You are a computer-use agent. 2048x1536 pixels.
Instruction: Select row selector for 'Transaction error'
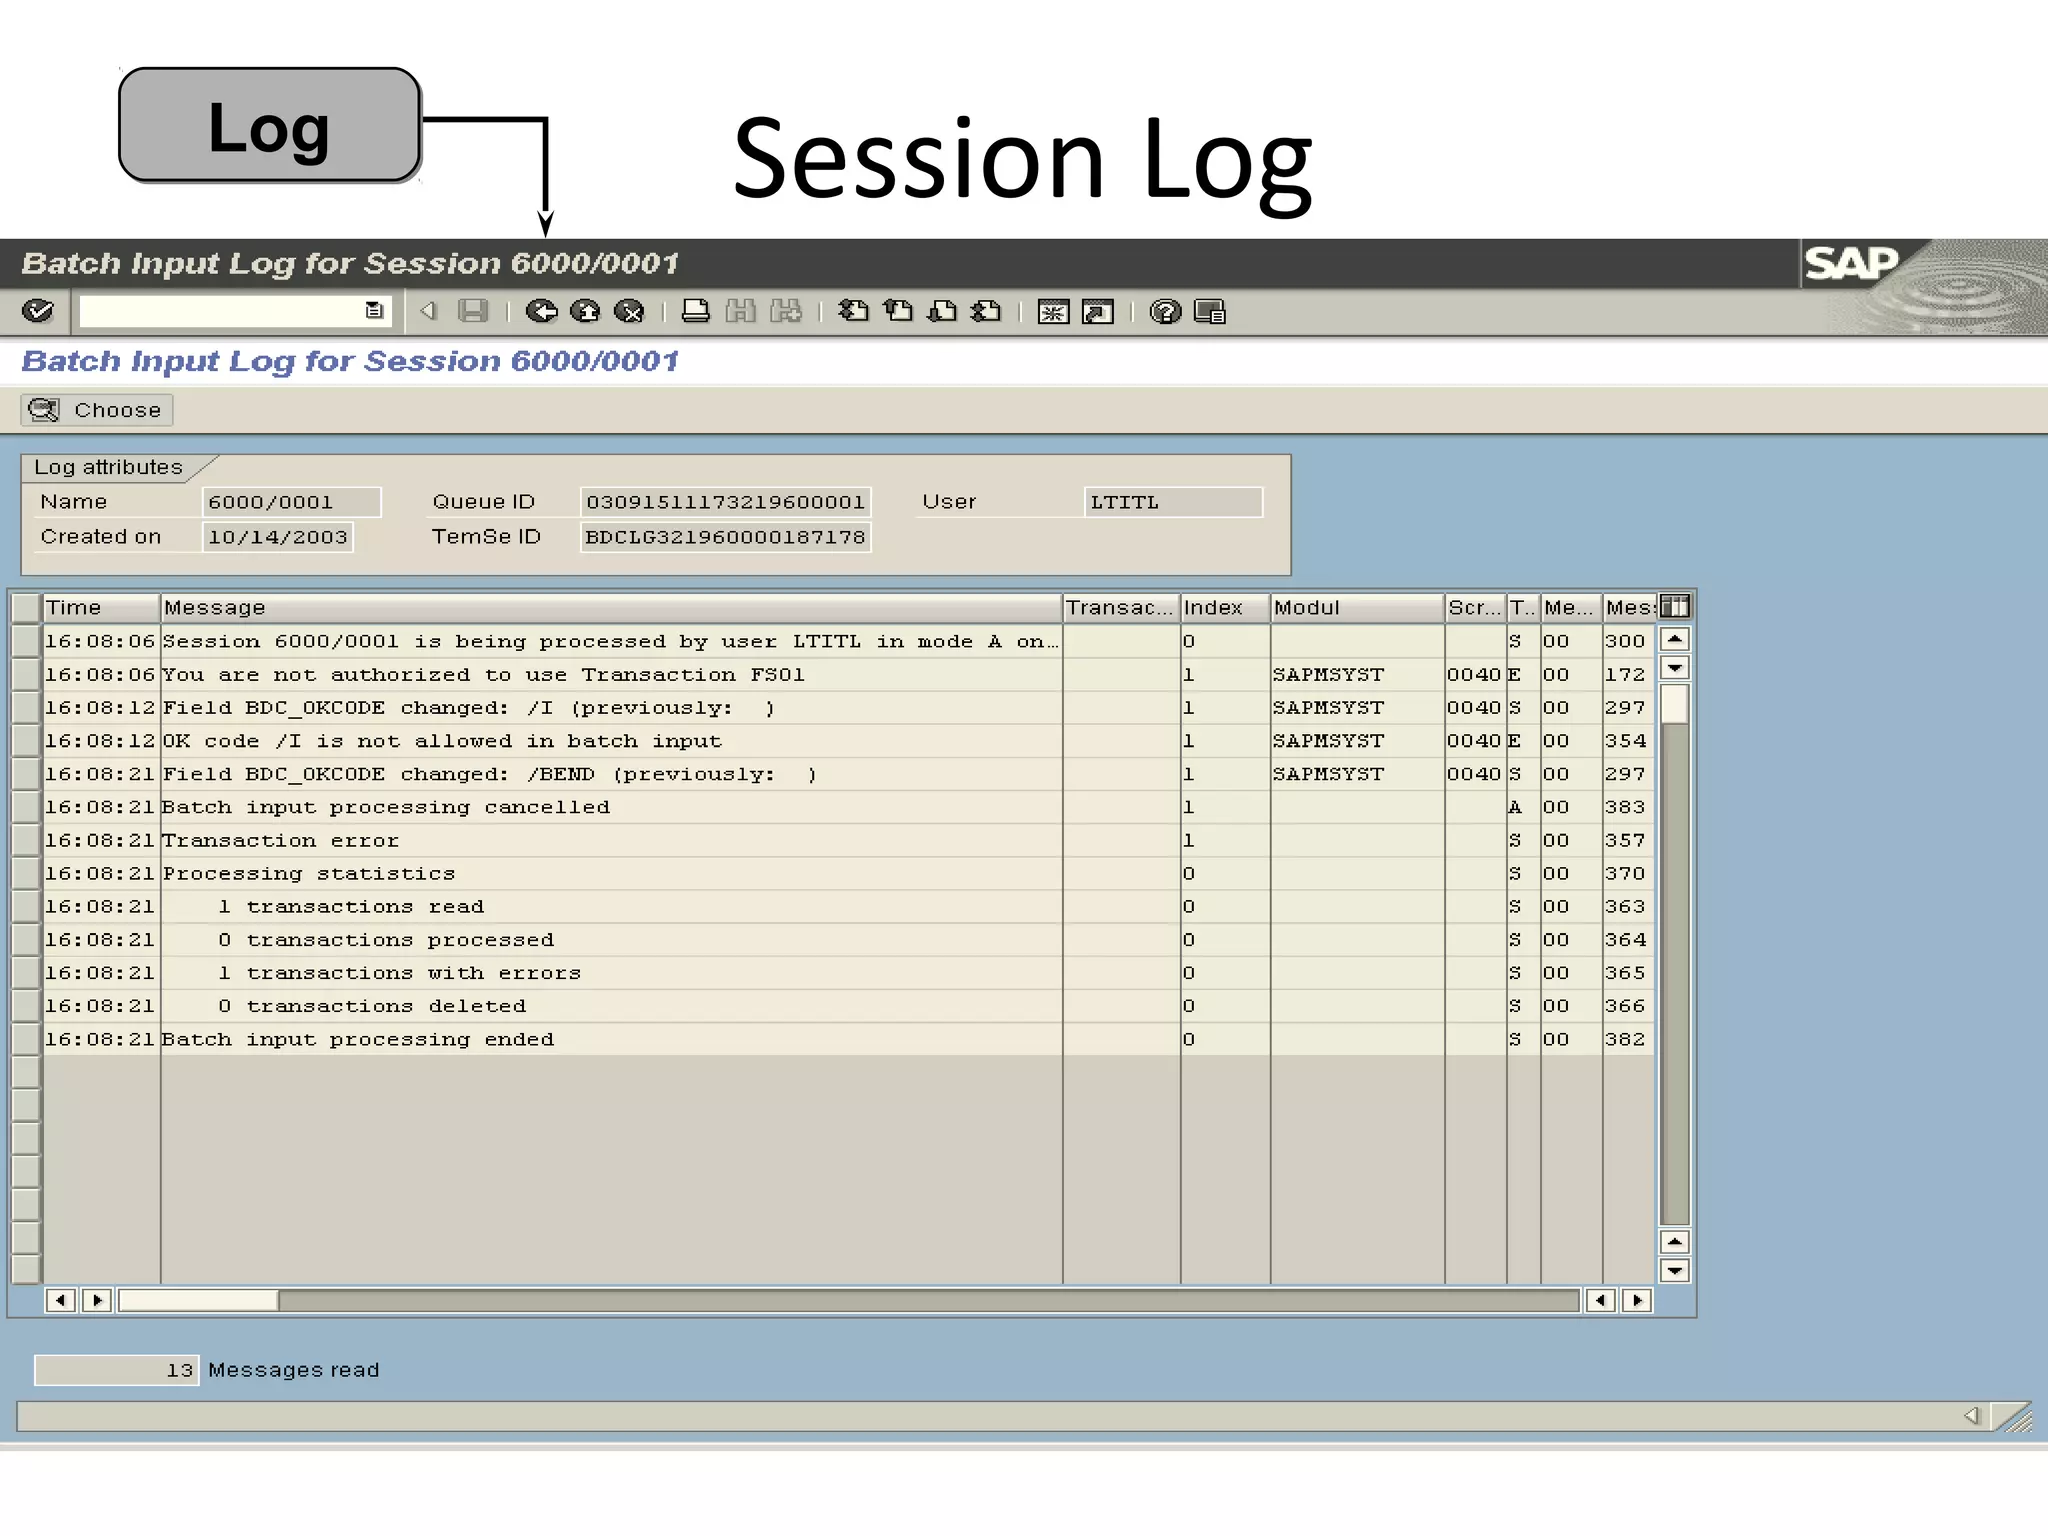tap(26, 840)
